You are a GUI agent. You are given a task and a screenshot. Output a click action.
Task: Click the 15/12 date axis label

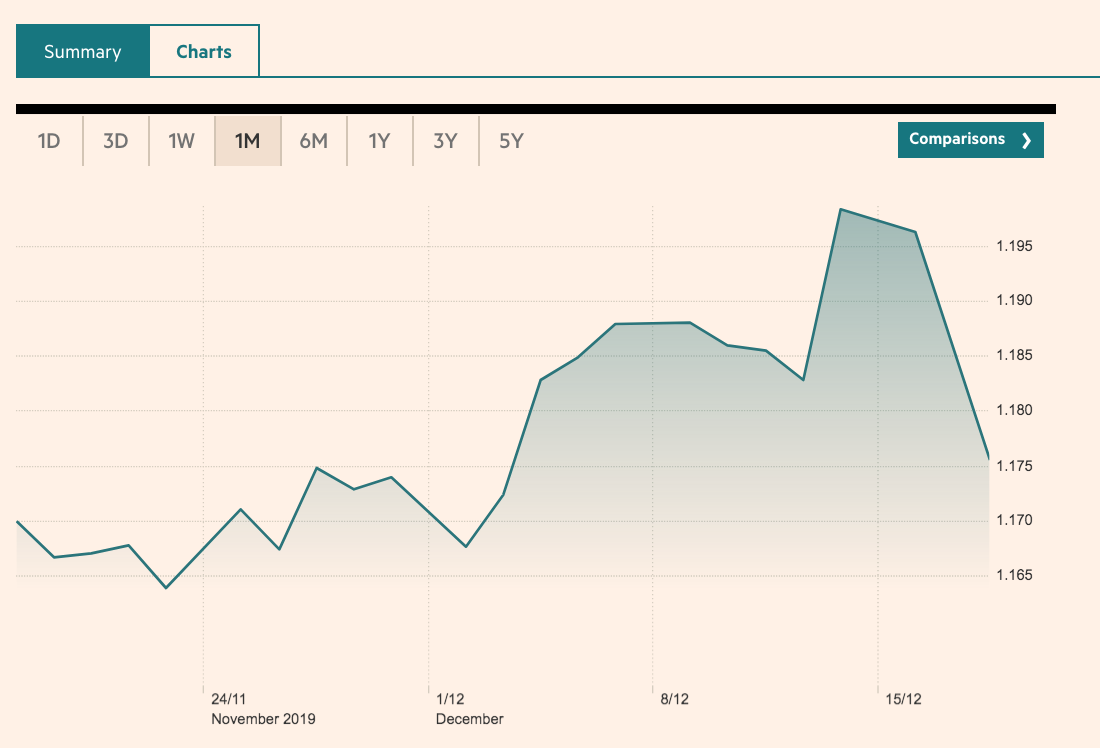coord(903,699)
